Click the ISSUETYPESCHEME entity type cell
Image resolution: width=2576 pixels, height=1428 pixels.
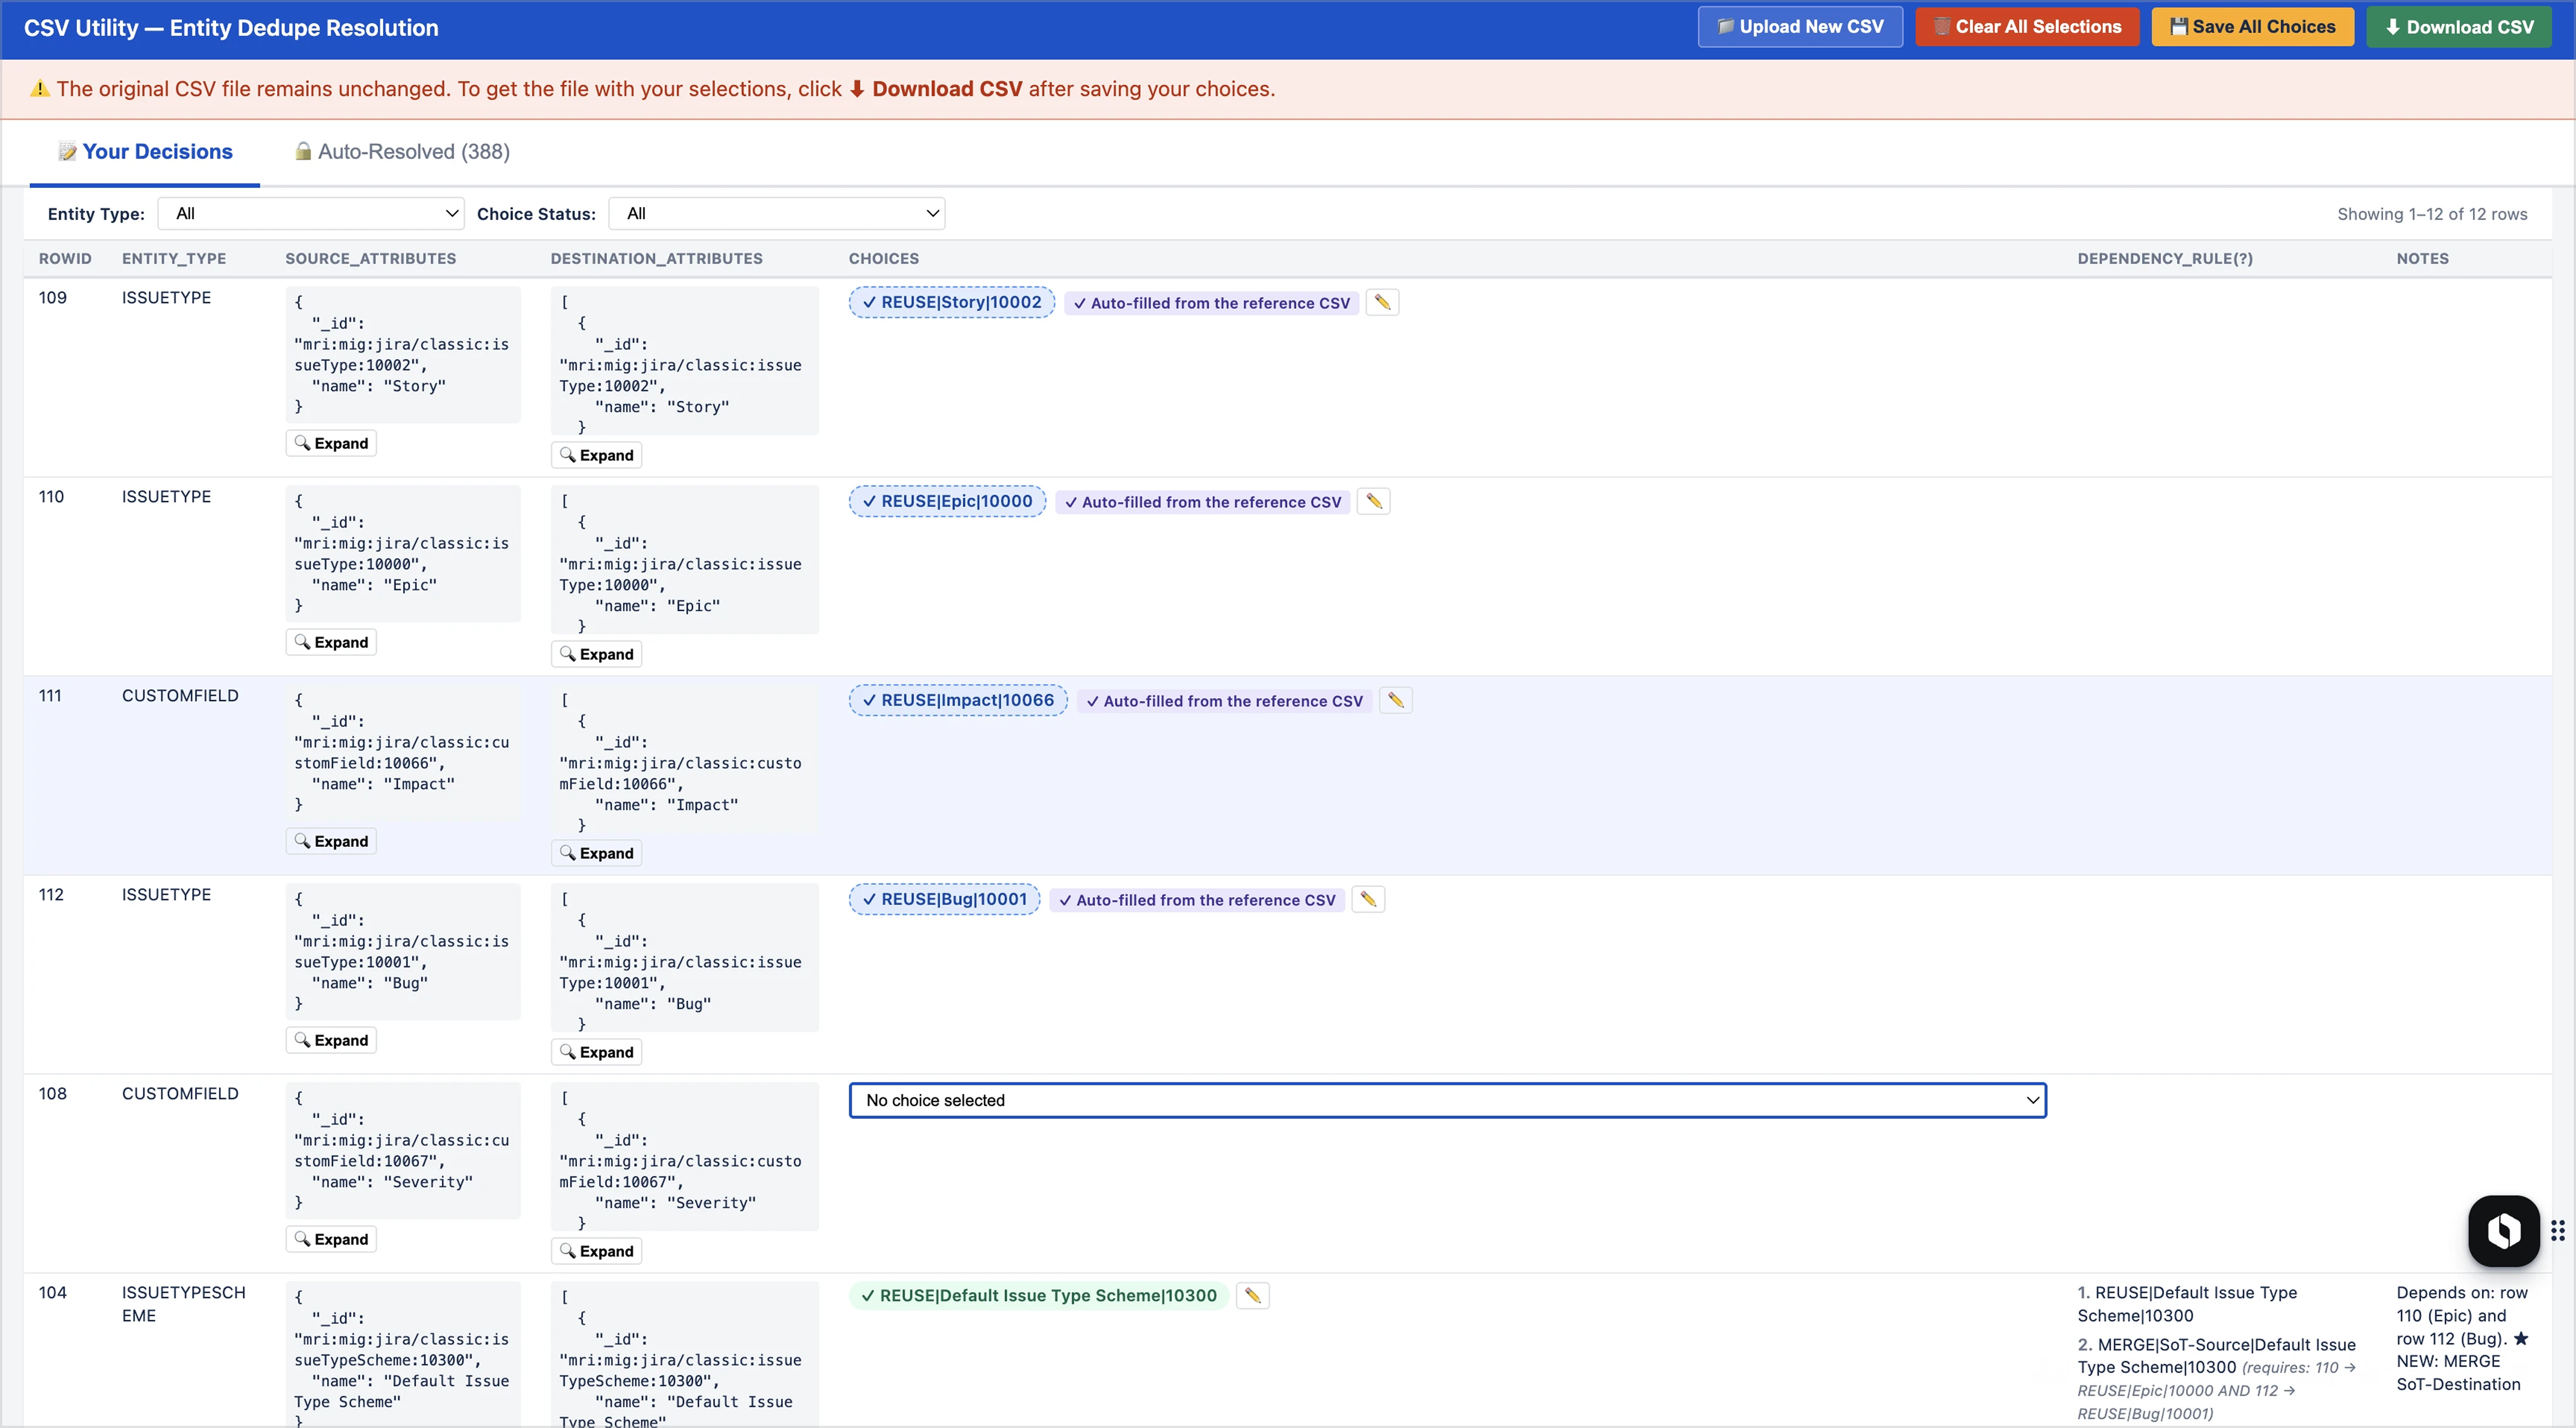pos(184,1304)
